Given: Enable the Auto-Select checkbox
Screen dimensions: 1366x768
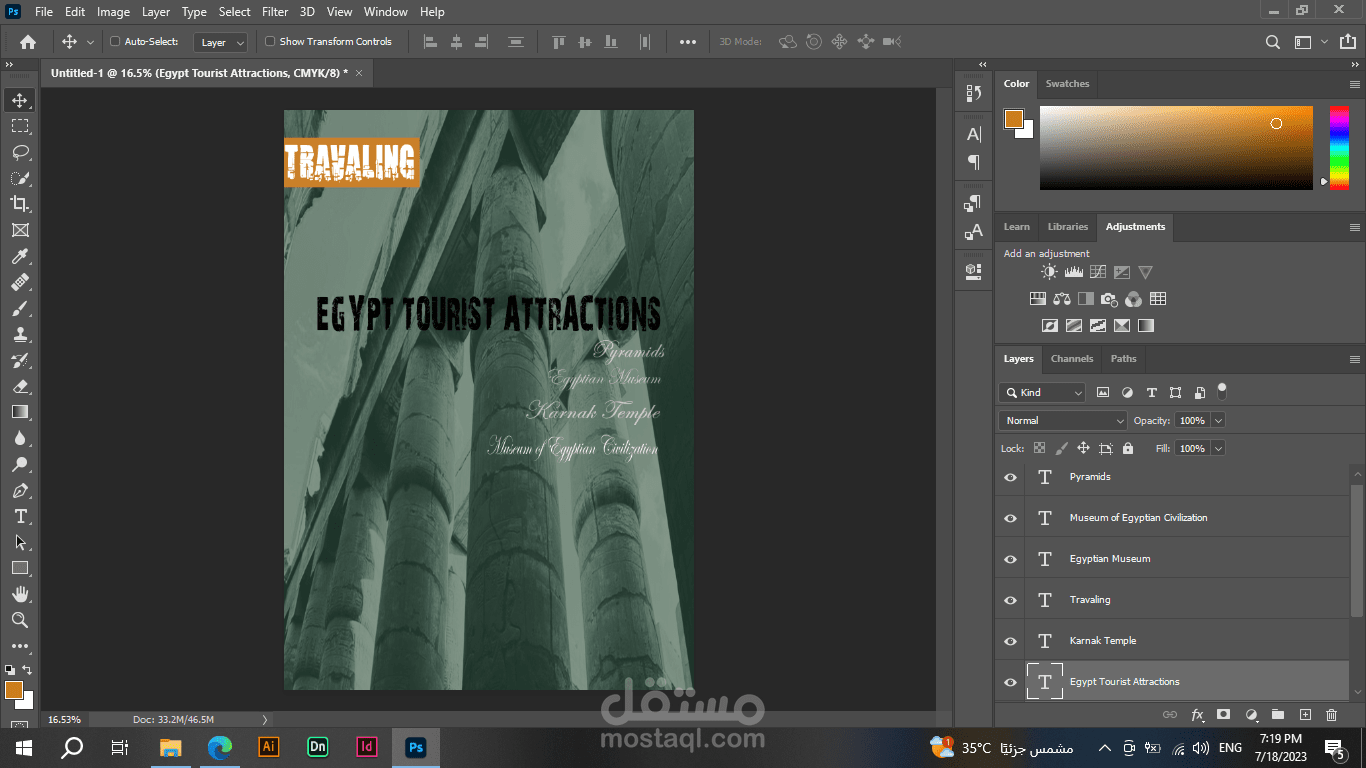Looking at the screenshot, I should coord(115,42).
